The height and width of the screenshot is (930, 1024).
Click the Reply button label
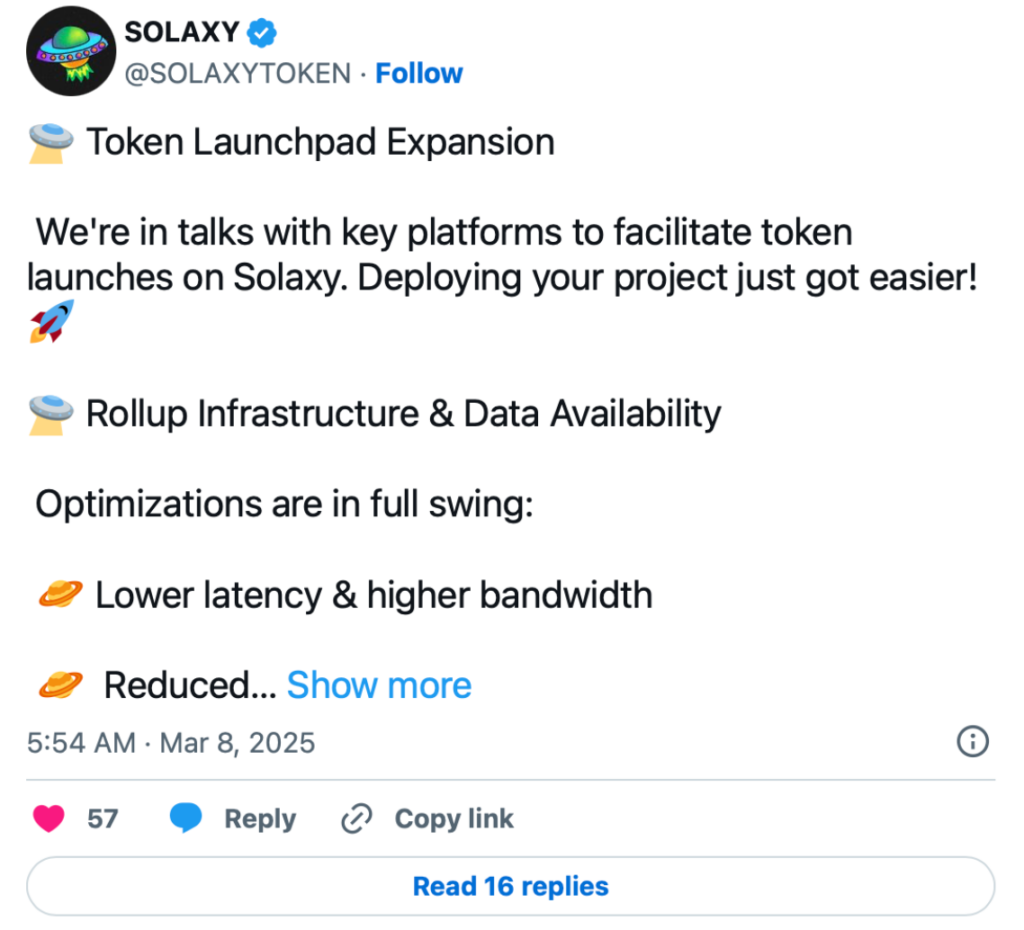(x=260, y=819)
